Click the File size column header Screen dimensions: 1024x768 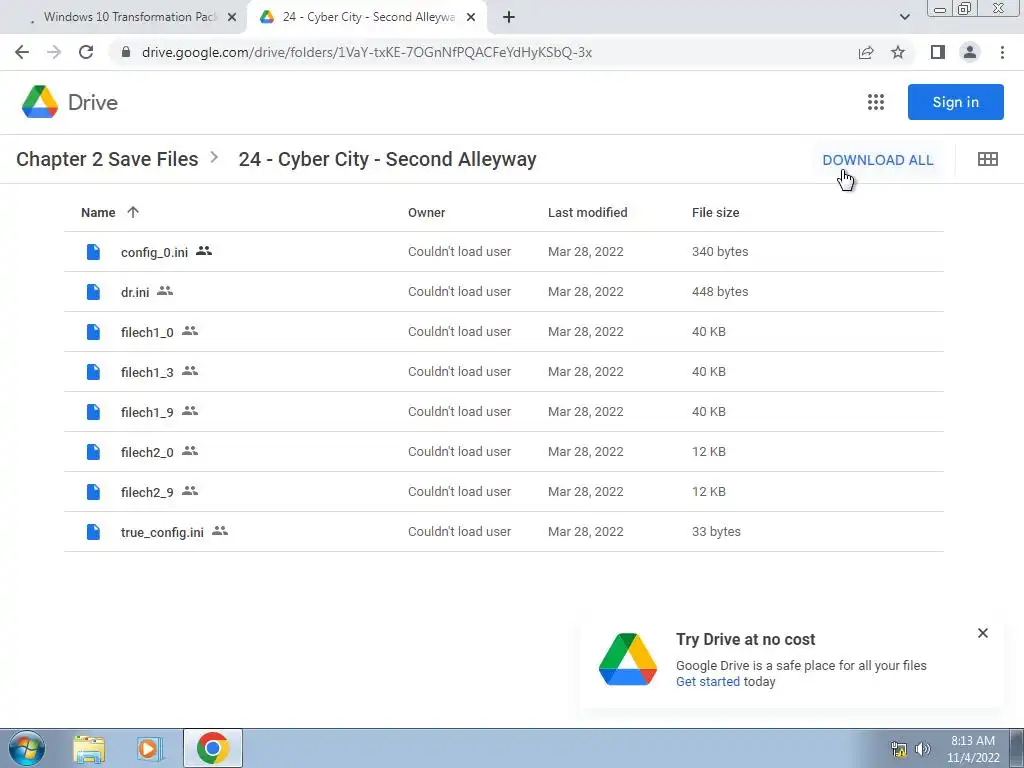pyautogui.click(x=715, y=212)
